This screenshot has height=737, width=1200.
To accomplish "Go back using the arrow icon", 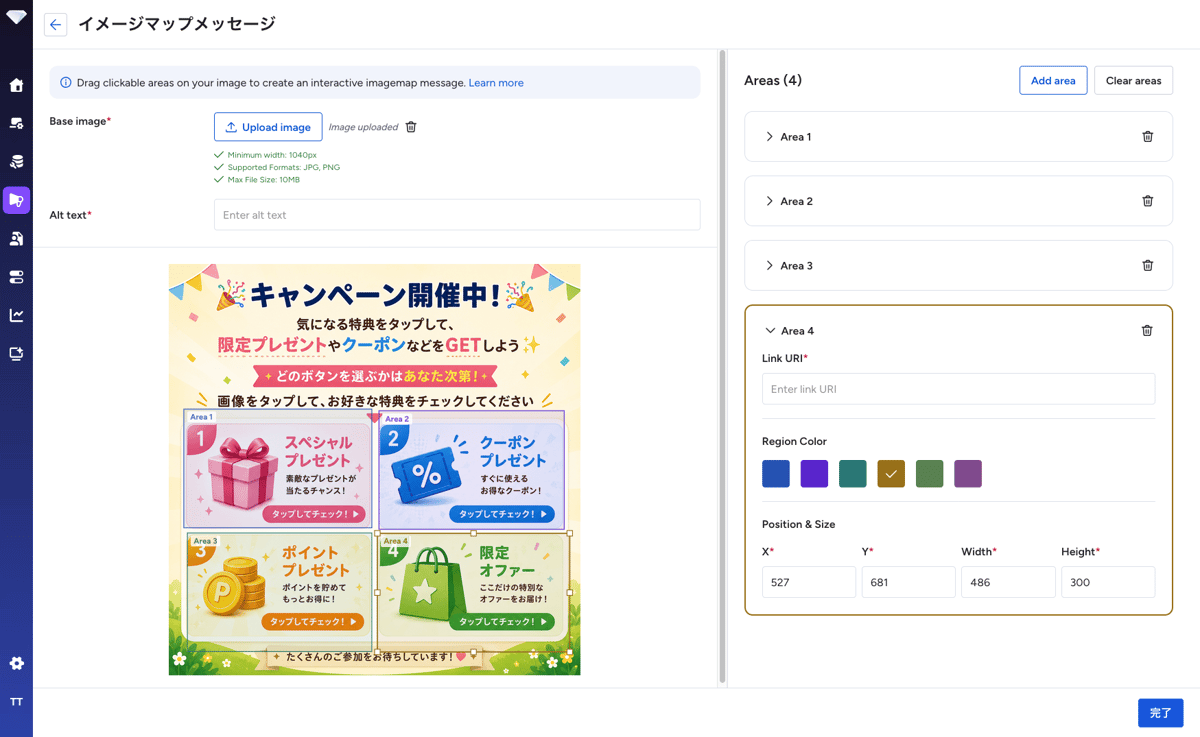I will pos(56,25).
